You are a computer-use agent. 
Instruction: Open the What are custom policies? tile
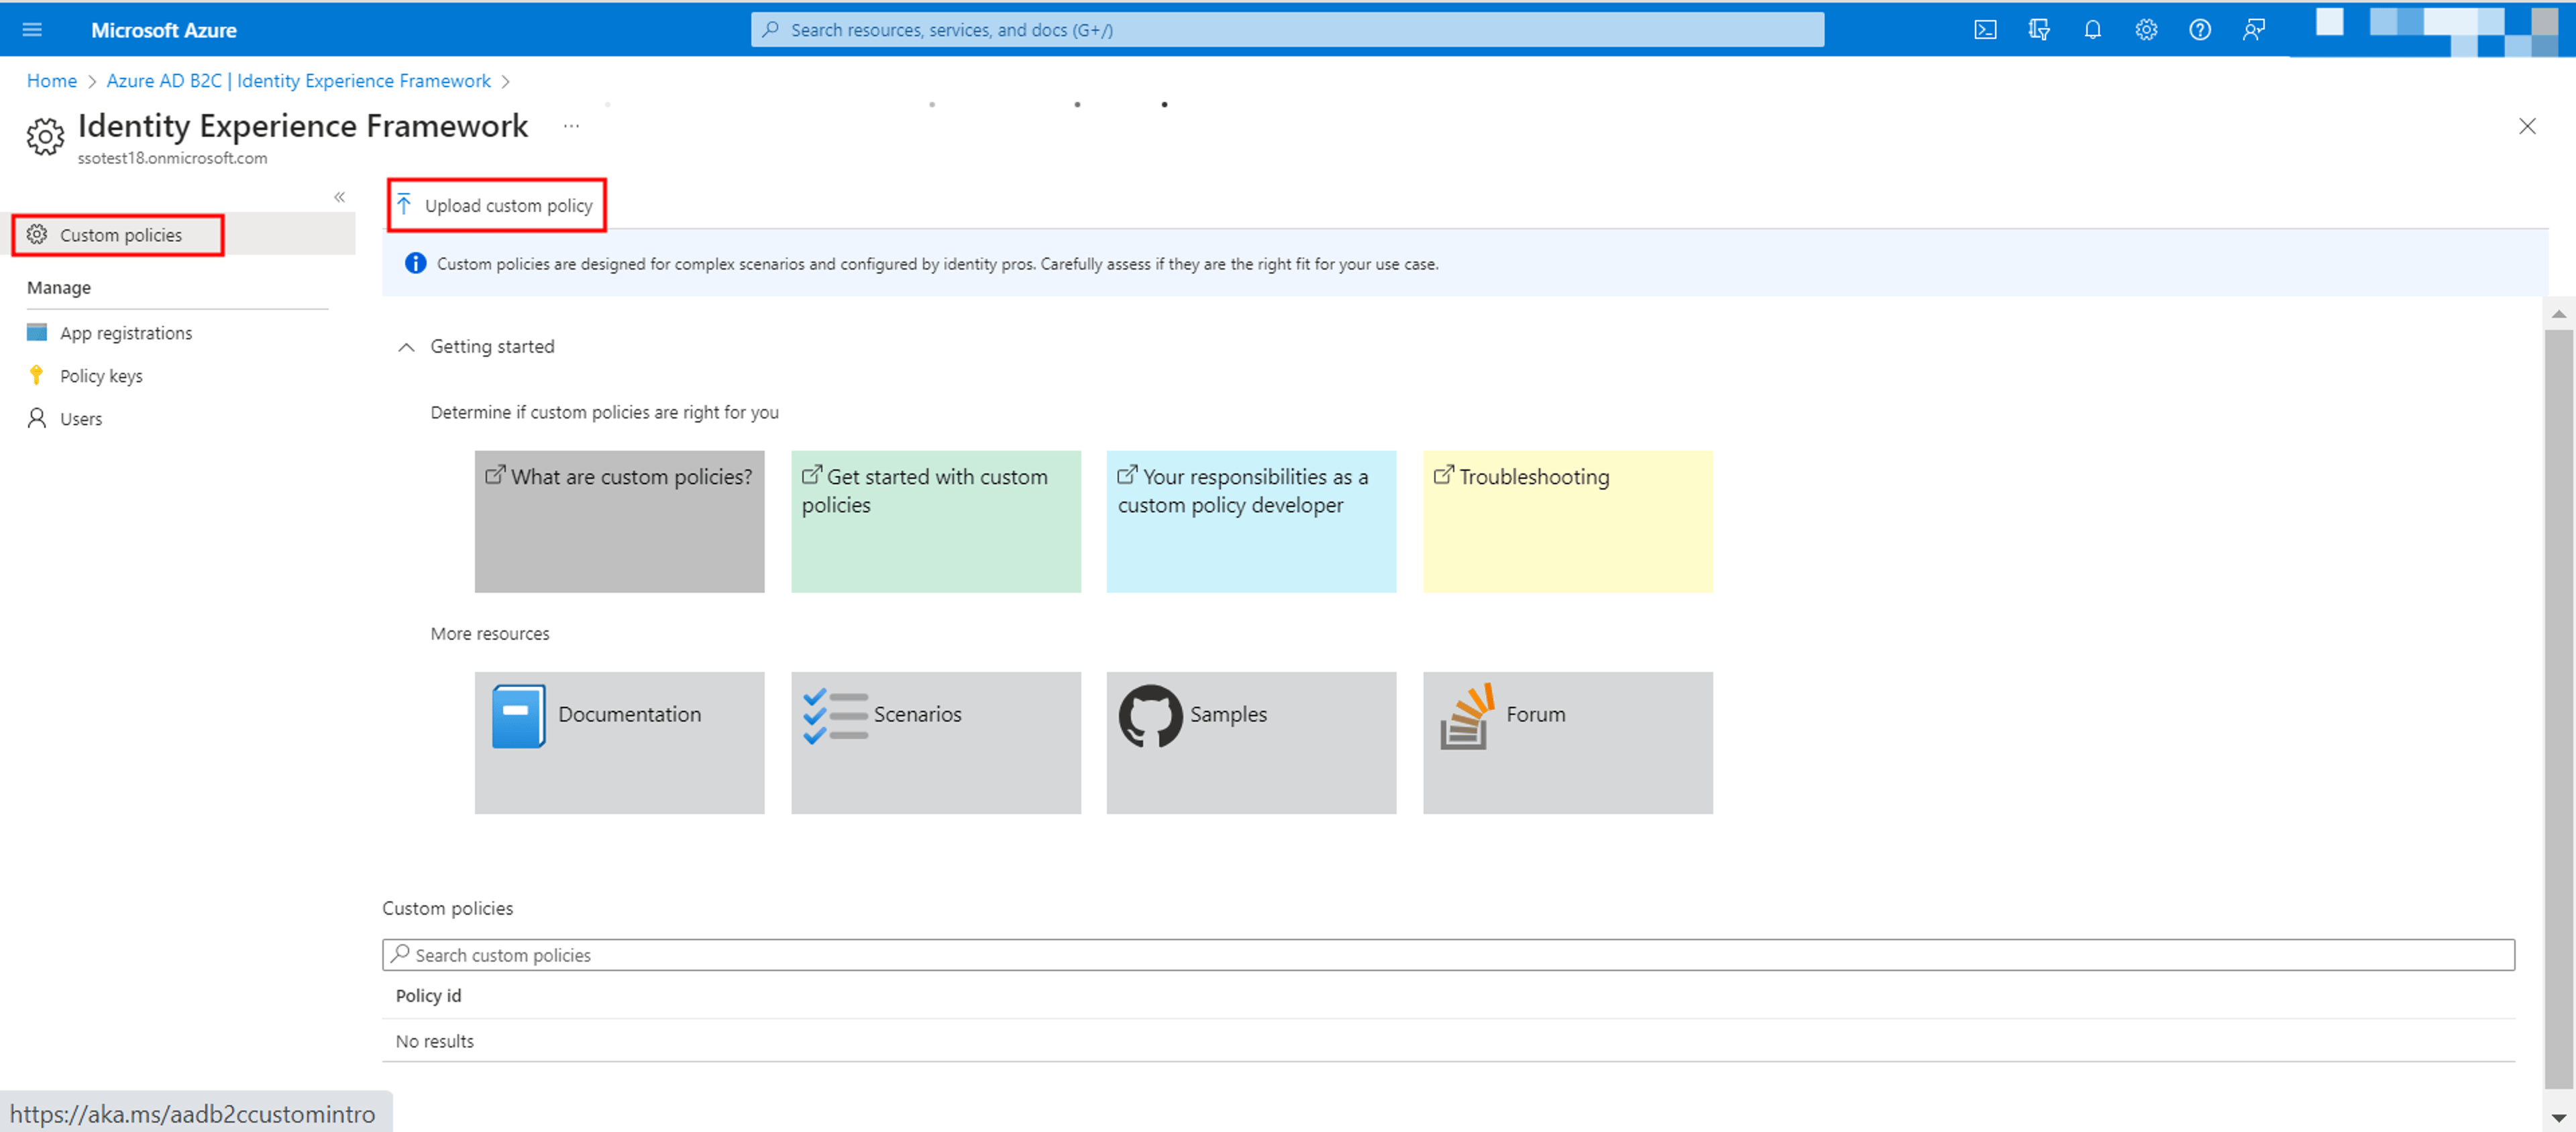[x=619, y=521]
